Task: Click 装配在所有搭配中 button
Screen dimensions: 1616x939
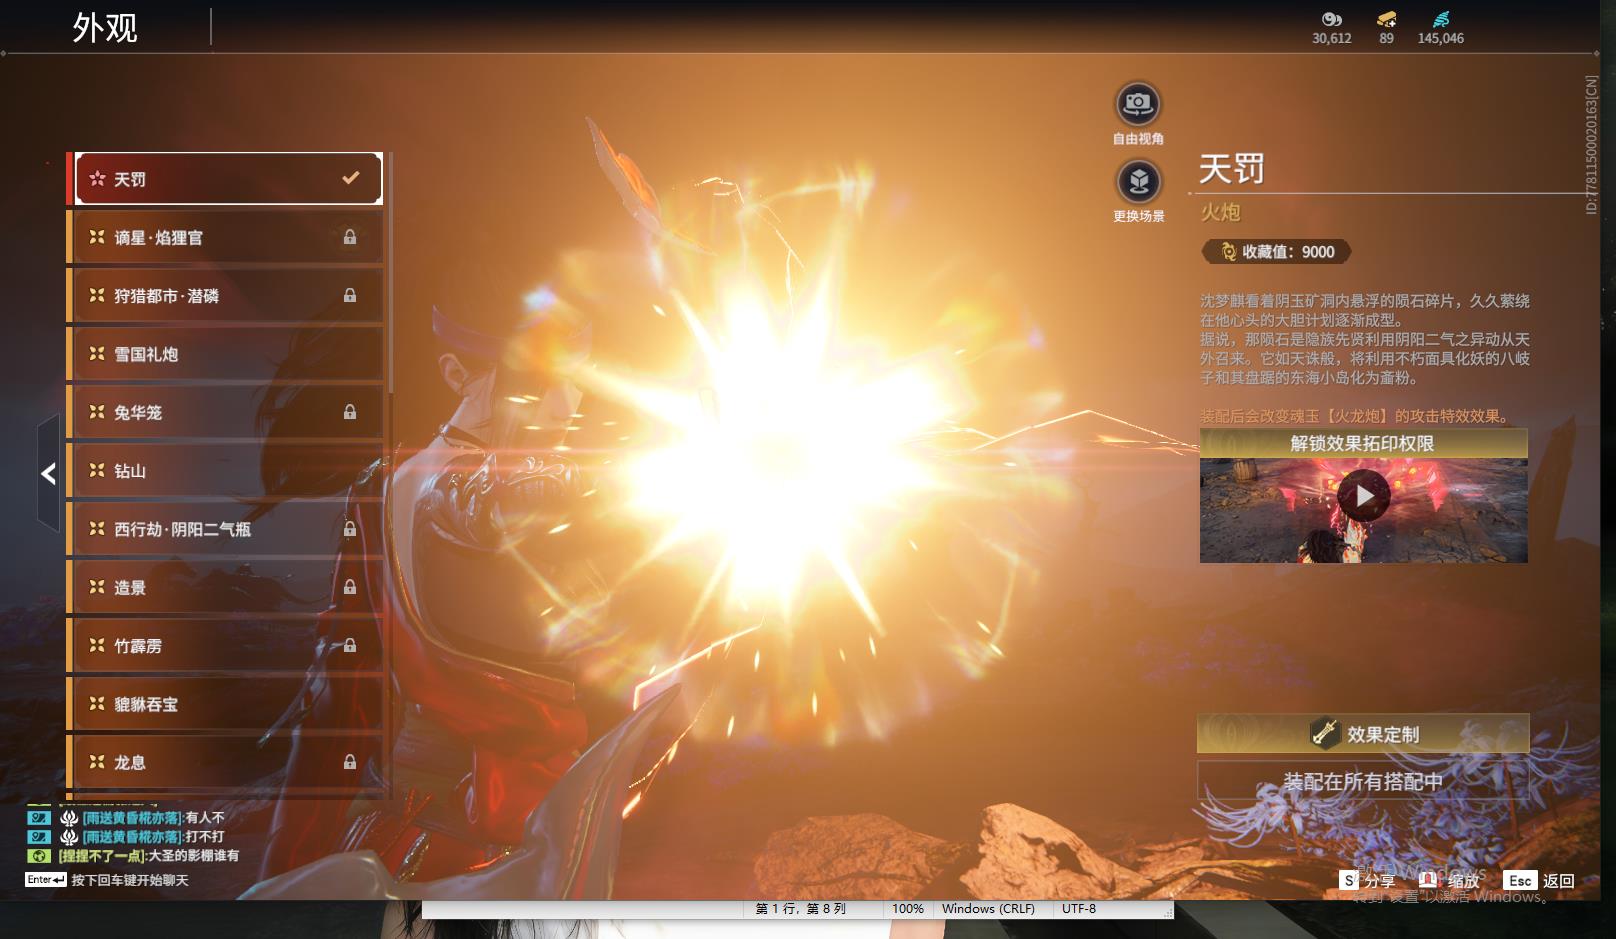Action: point(1363,781)
